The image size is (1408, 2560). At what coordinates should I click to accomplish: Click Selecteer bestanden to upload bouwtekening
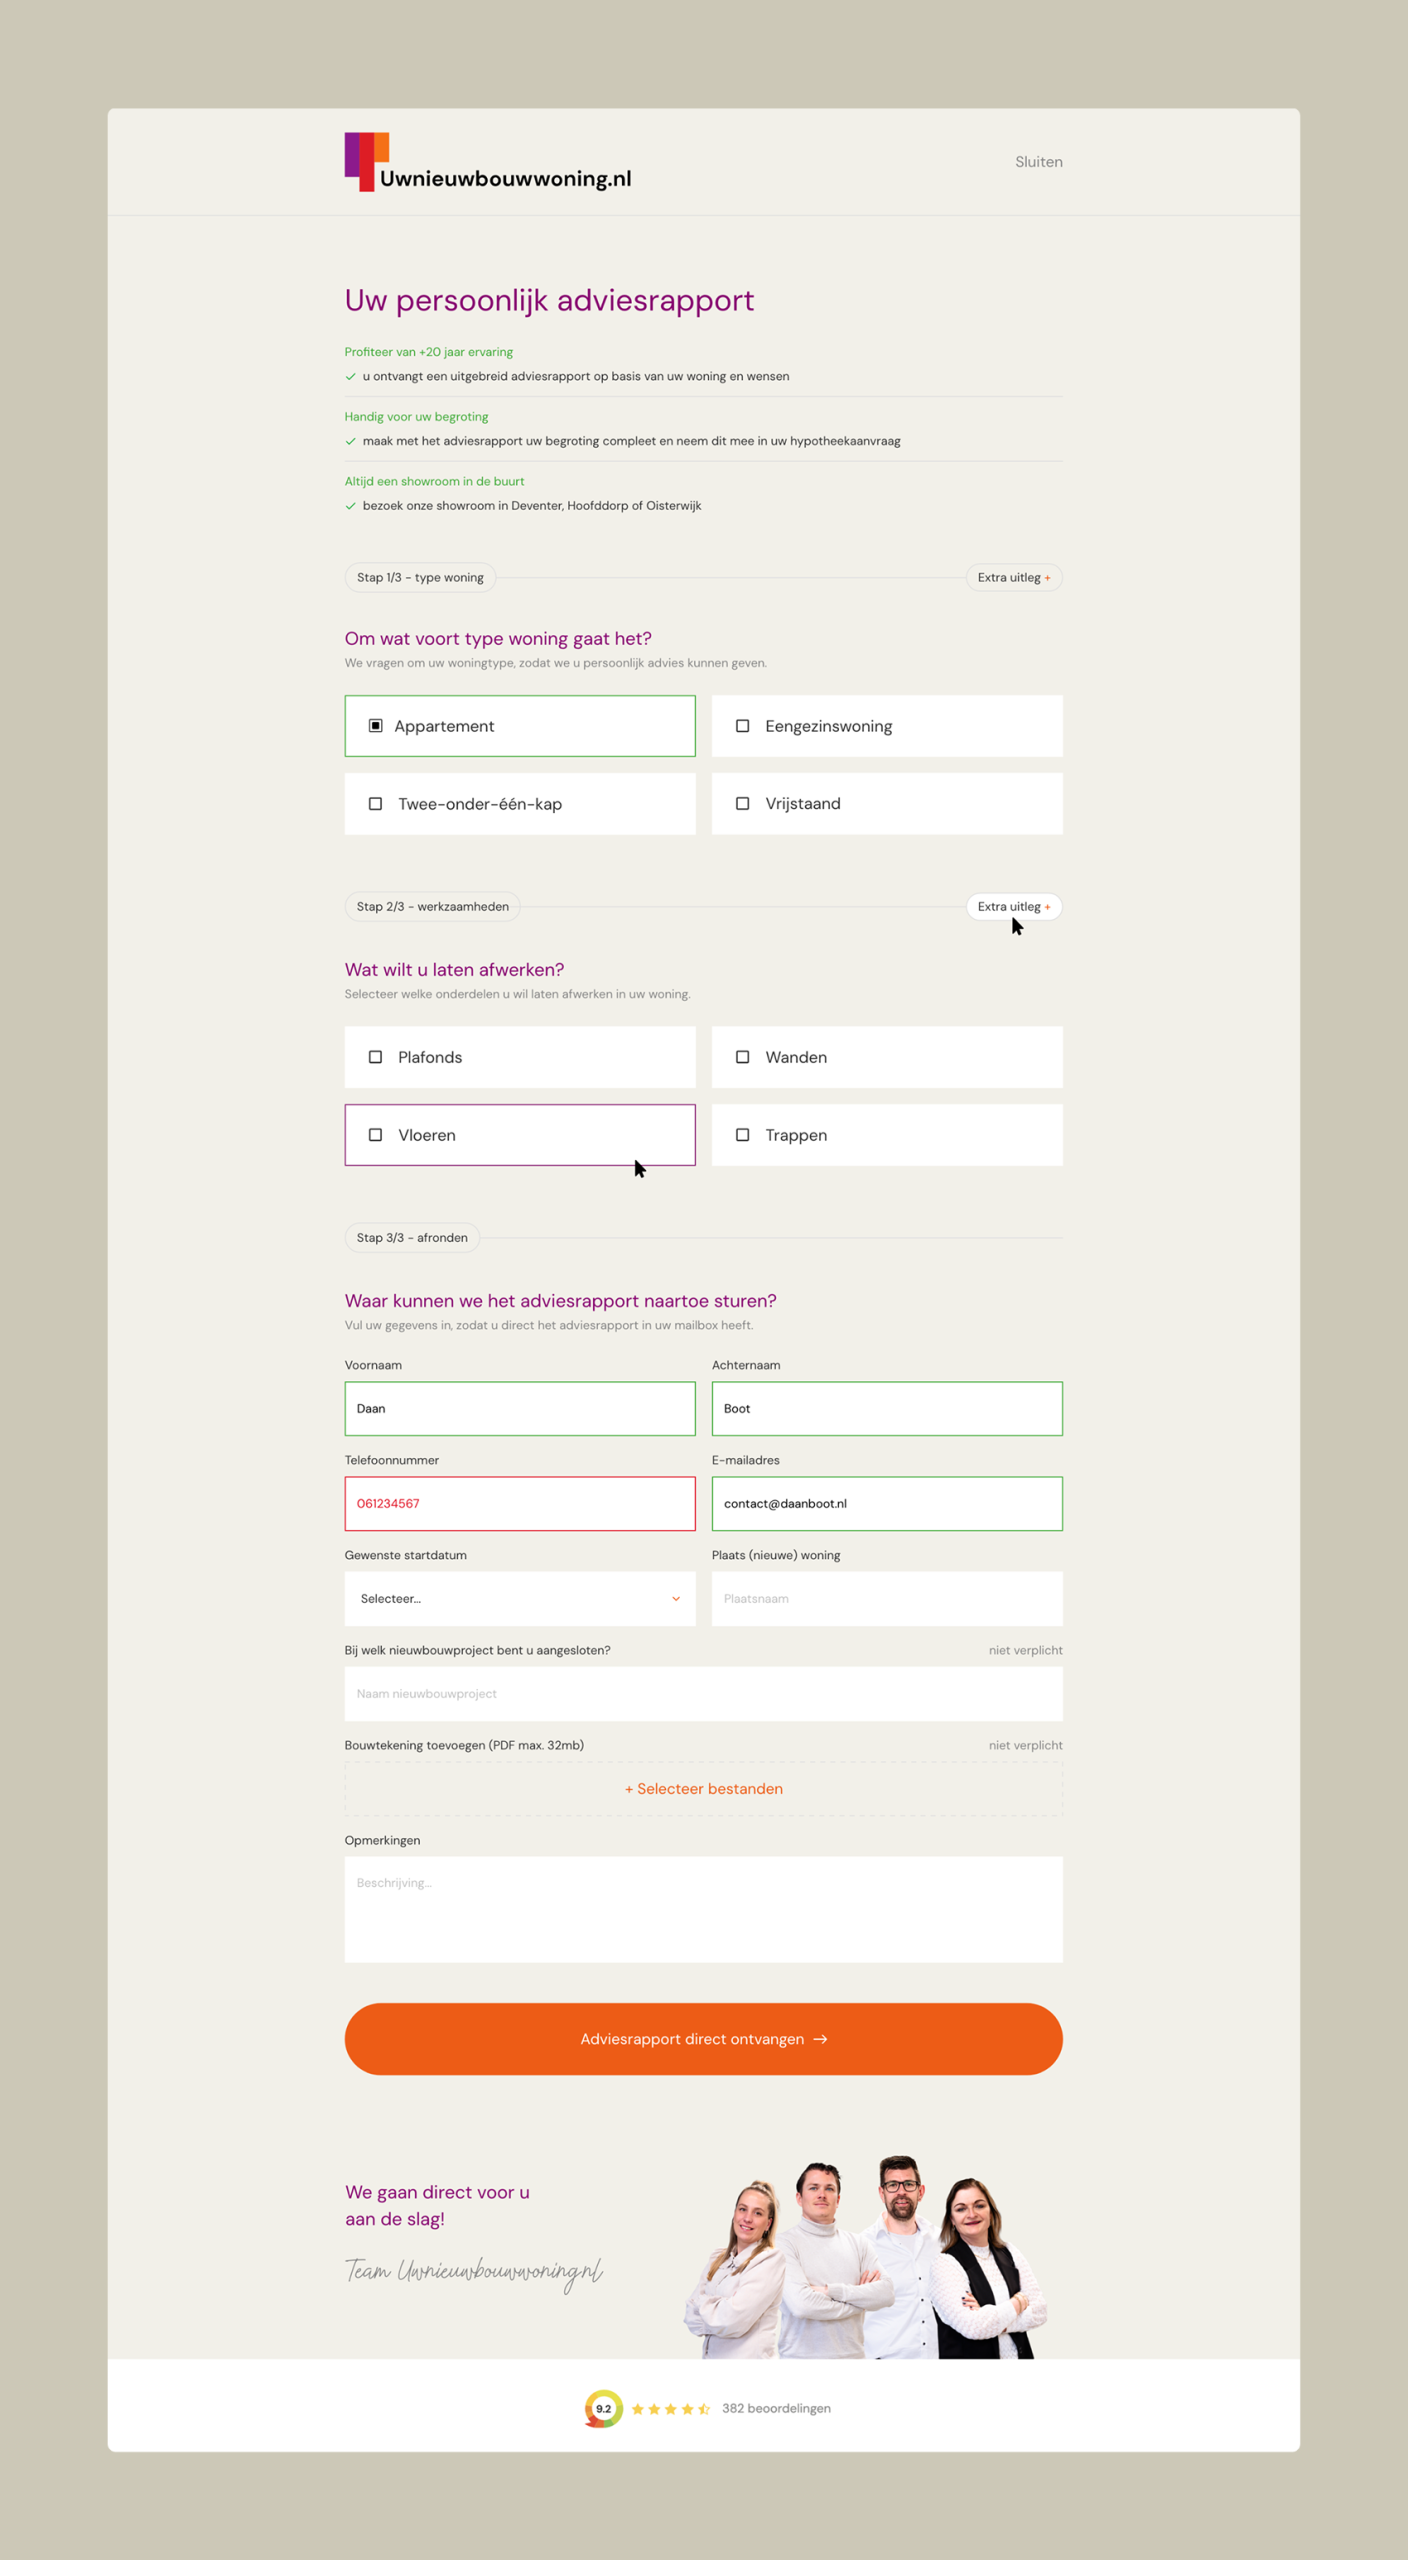click(x=703, y=1788)
